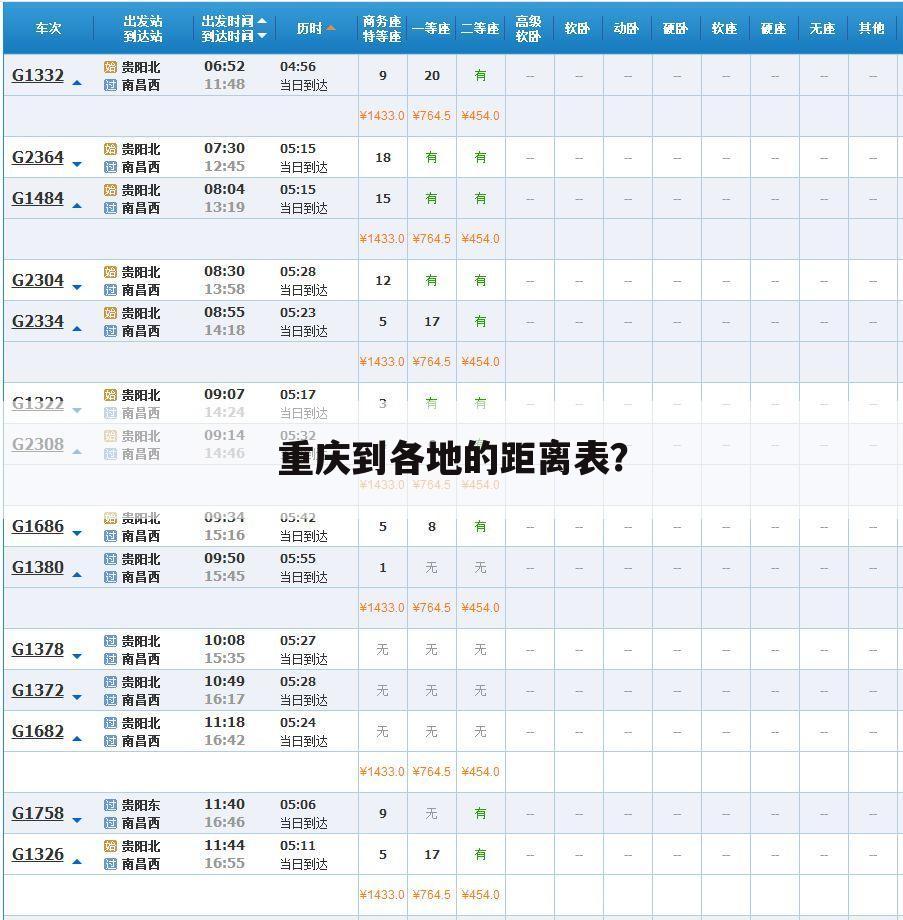
Task: Expand price row arrow beside G1378
Action: 77,657
